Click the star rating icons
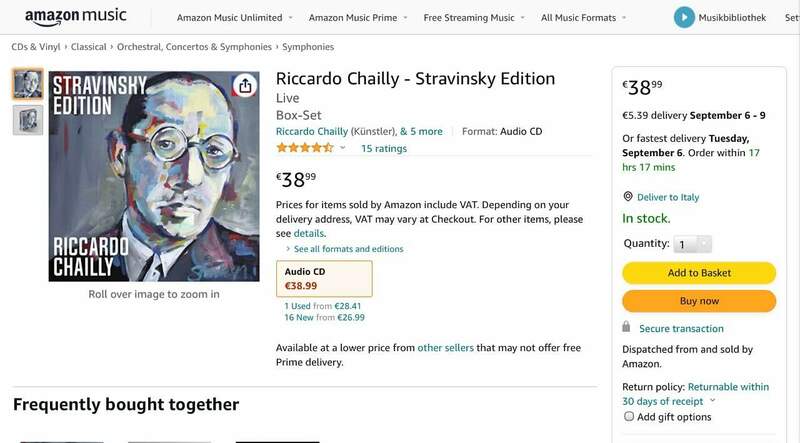 (x=304, y=148)
